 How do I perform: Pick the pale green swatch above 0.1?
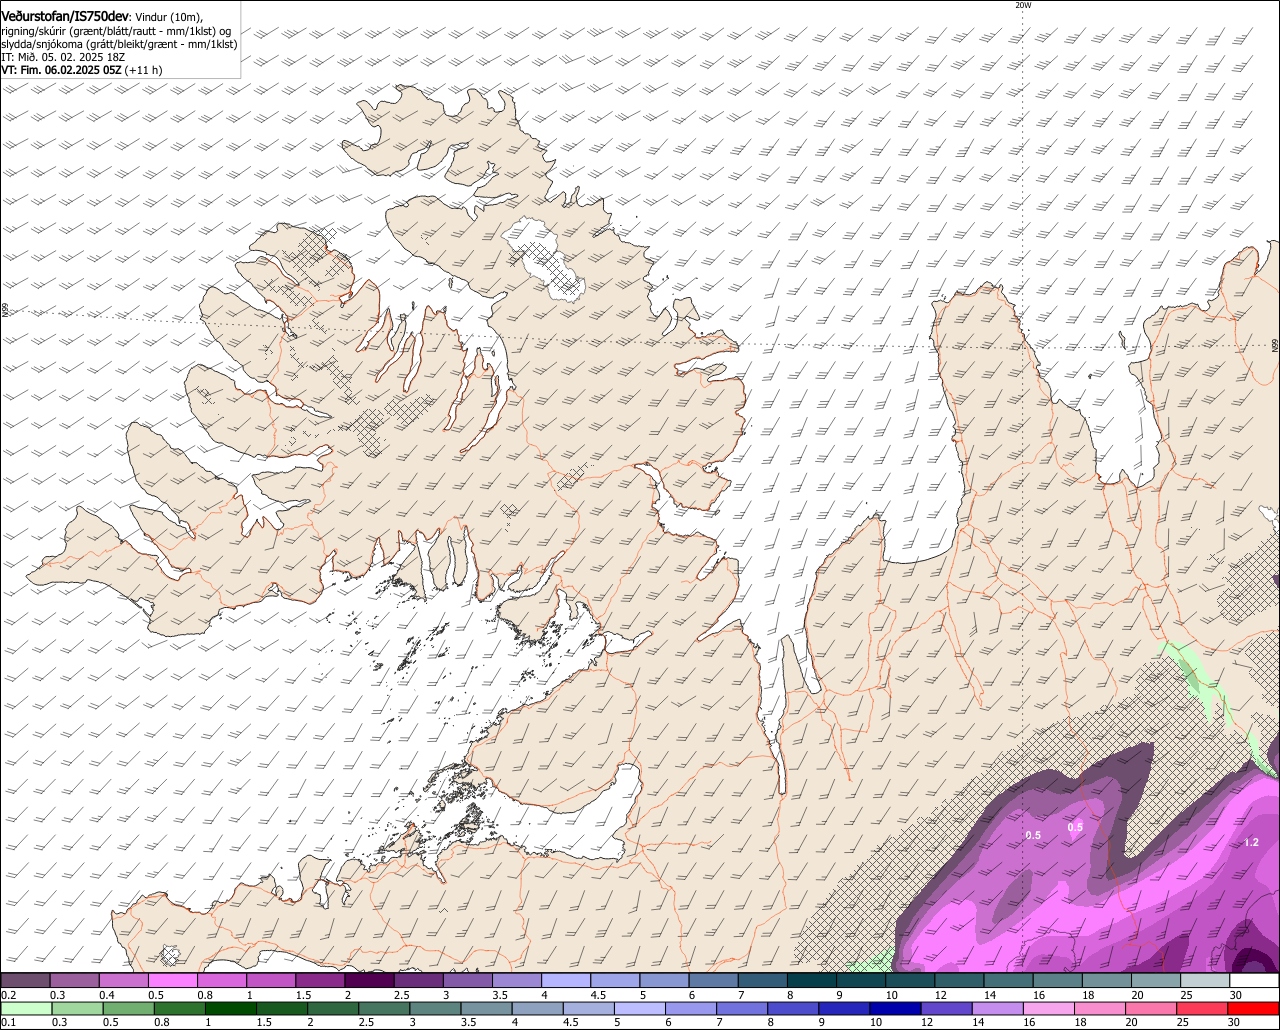point(25,1009)
